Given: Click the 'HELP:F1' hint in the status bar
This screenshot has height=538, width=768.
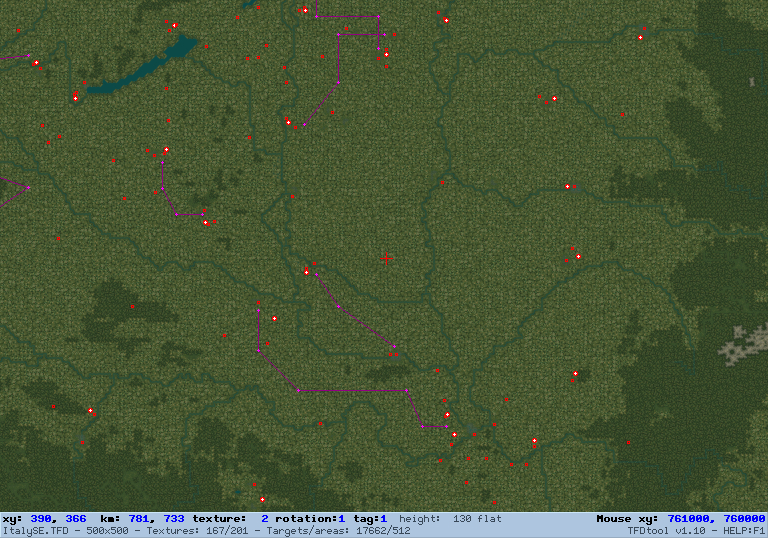Looking at the screenshot, I should point(744,531).
